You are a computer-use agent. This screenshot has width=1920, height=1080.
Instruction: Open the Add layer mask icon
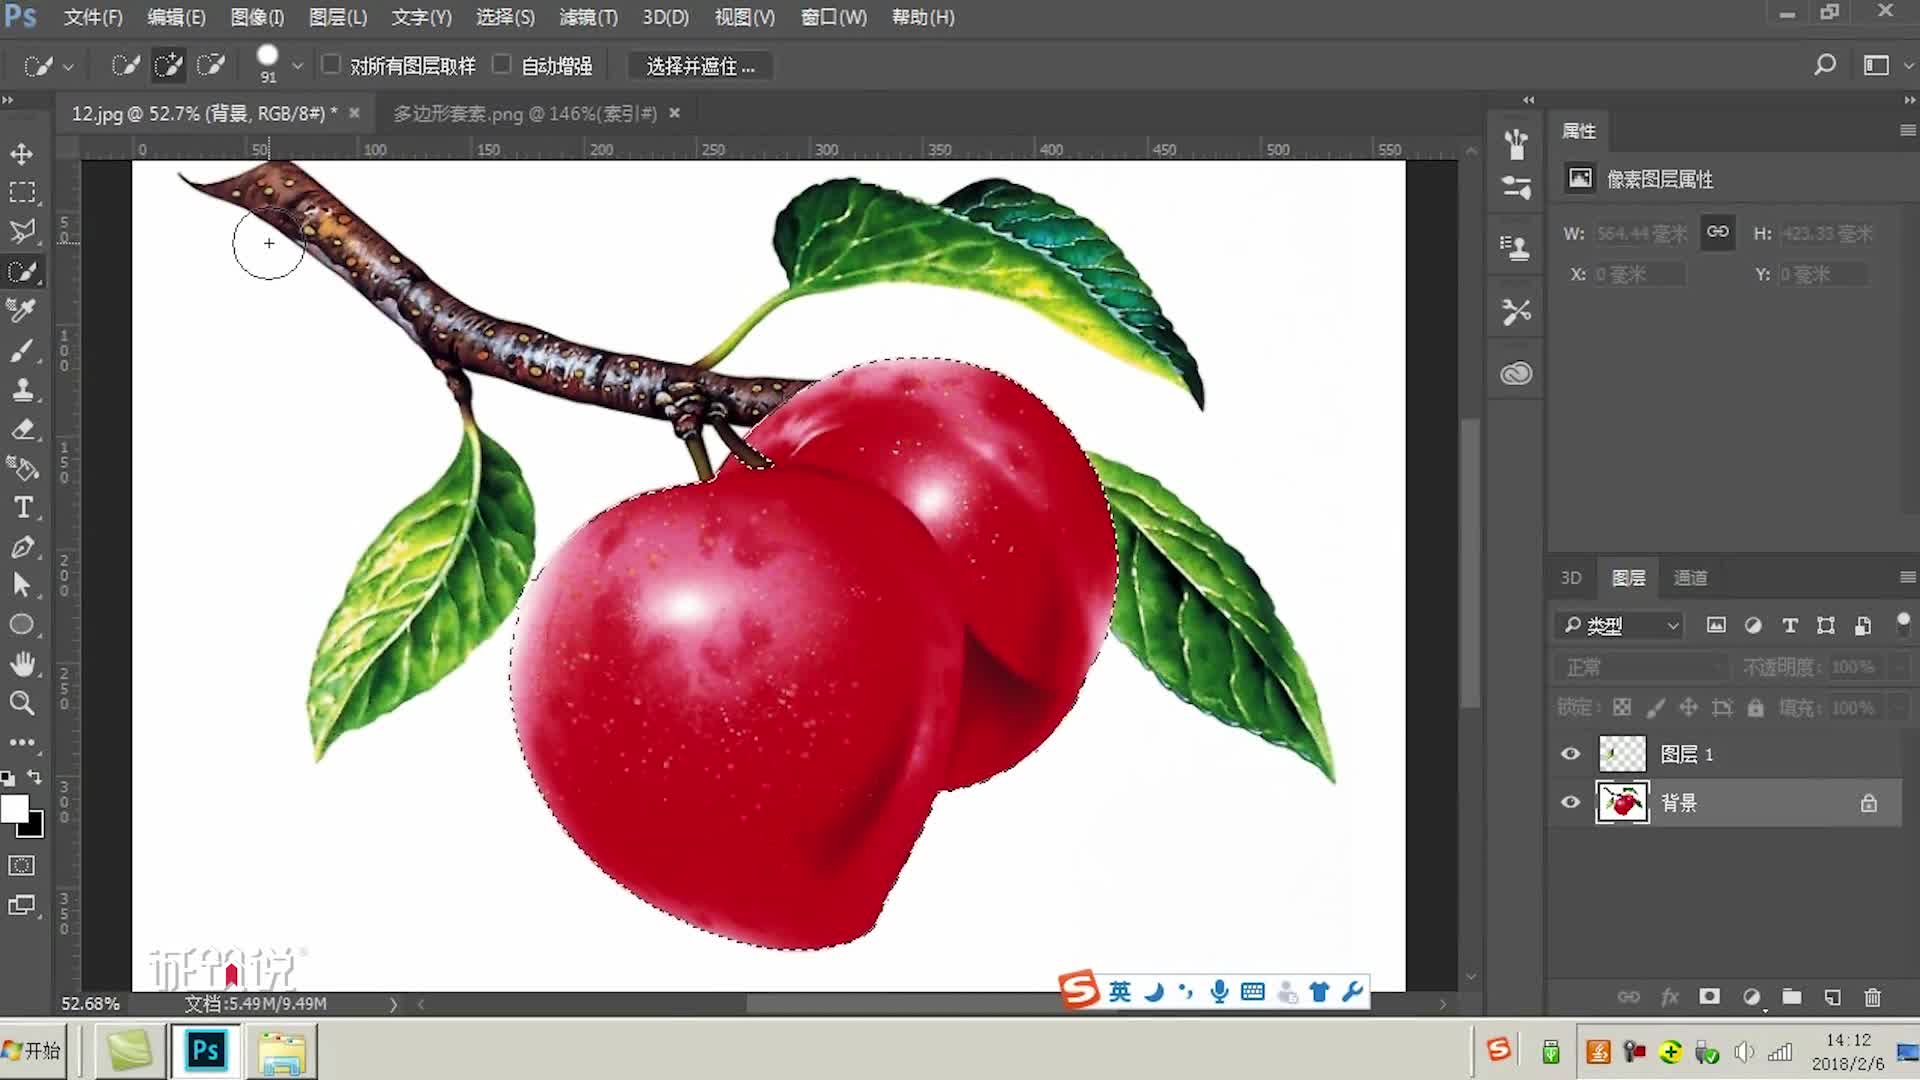tap(1709, 997)
